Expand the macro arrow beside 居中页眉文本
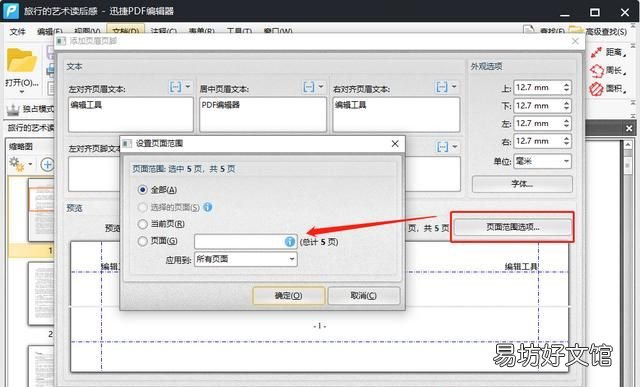The height and width of the screenshot is (387, 640). (321, 87)
